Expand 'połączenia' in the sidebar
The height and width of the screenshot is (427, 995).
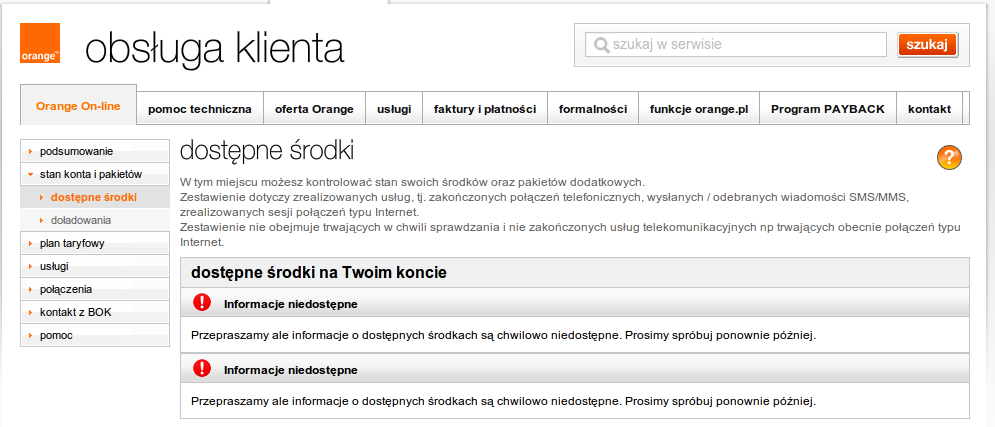(95, 289)
